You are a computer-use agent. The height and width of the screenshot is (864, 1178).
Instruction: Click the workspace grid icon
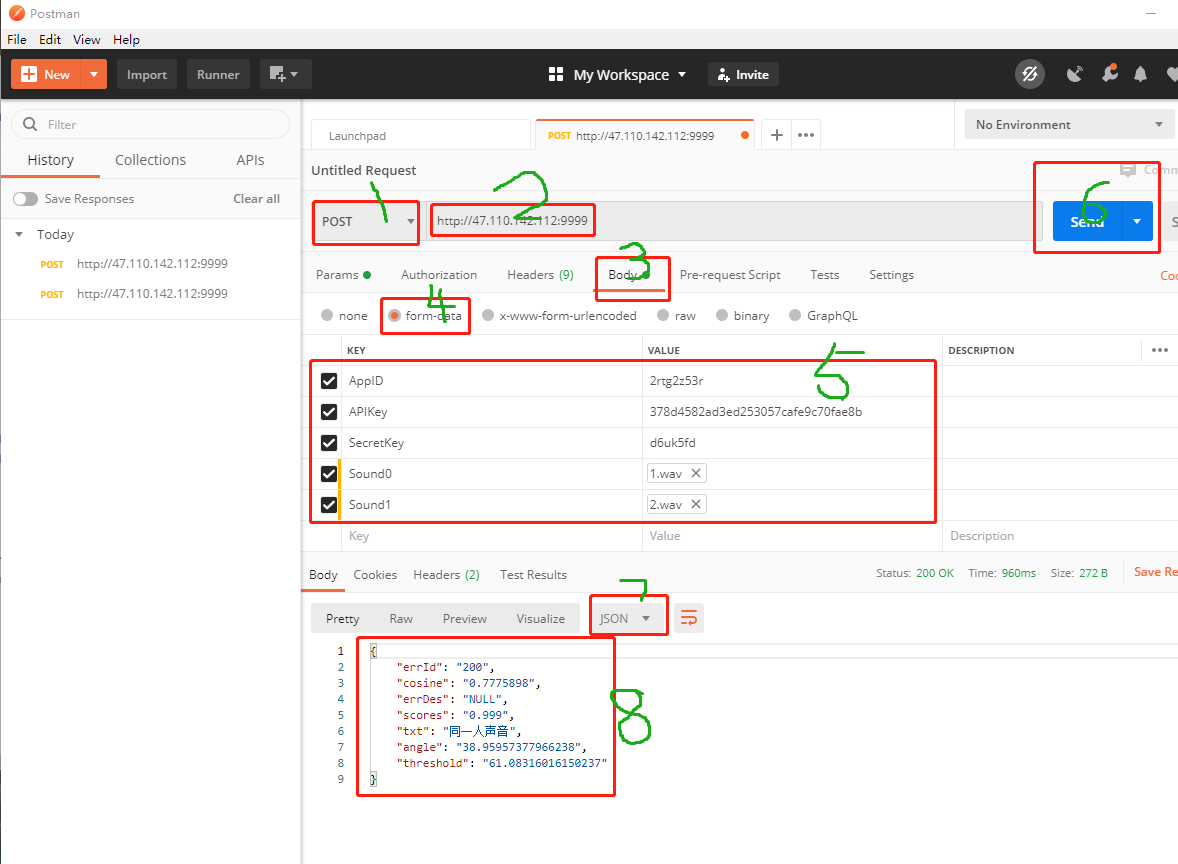click(x=556, y=74)
